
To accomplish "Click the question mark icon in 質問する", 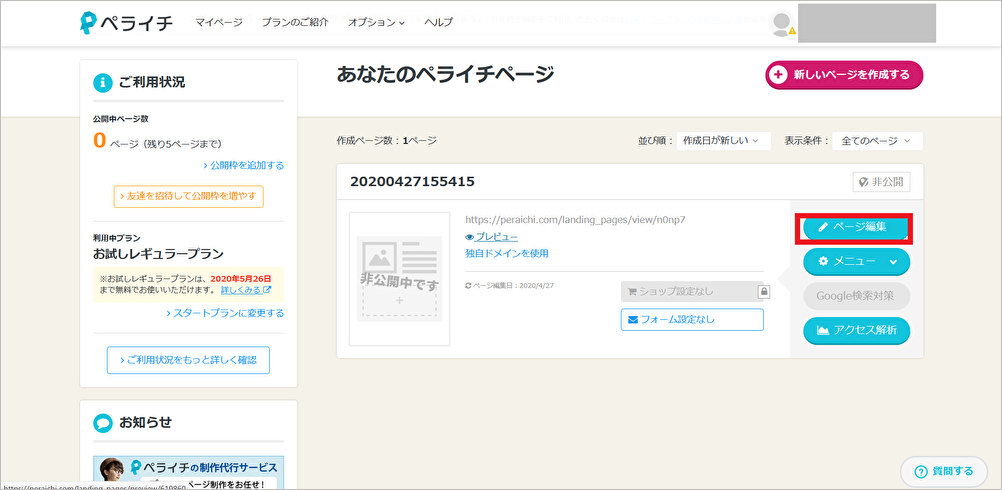I will (x=921, y=471).
